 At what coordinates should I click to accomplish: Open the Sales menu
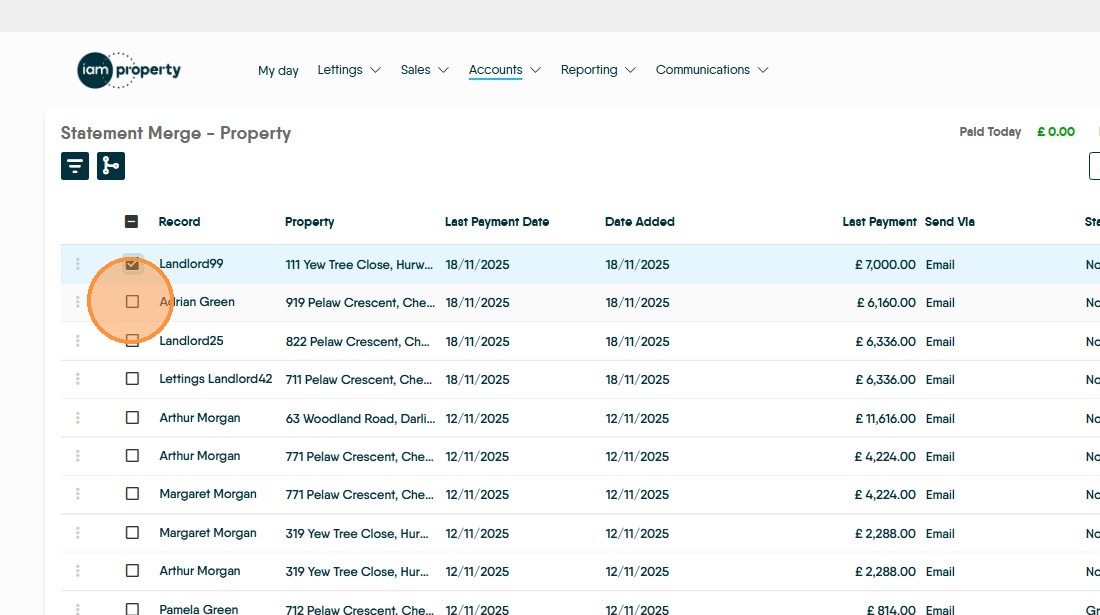(424, 70)
